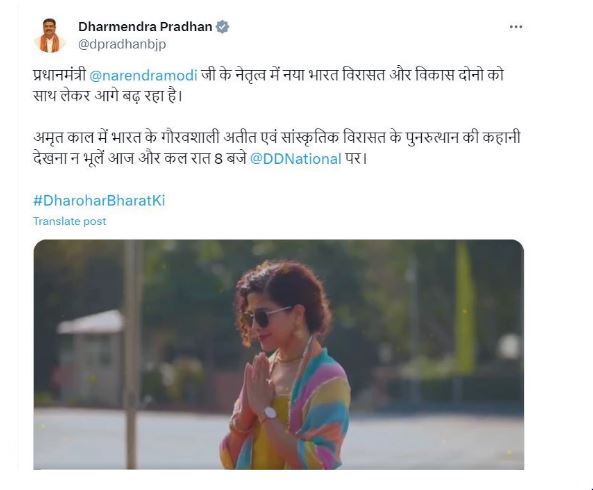Click the folded hands in the video
The height and width of the screenshot is (490, 593).
point(258,381)
